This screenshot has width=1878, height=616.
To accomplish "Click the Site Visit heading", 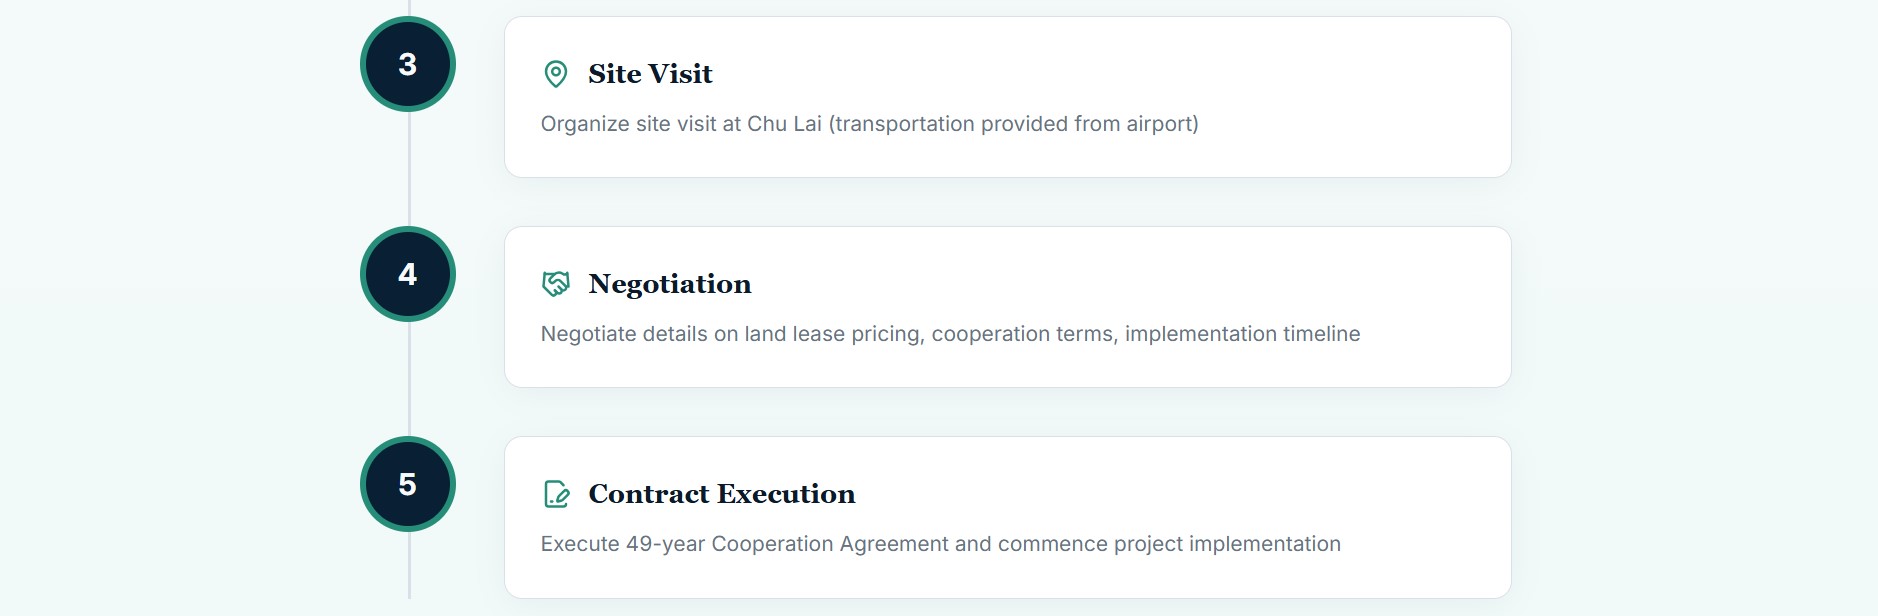I will tap(650, 74).
